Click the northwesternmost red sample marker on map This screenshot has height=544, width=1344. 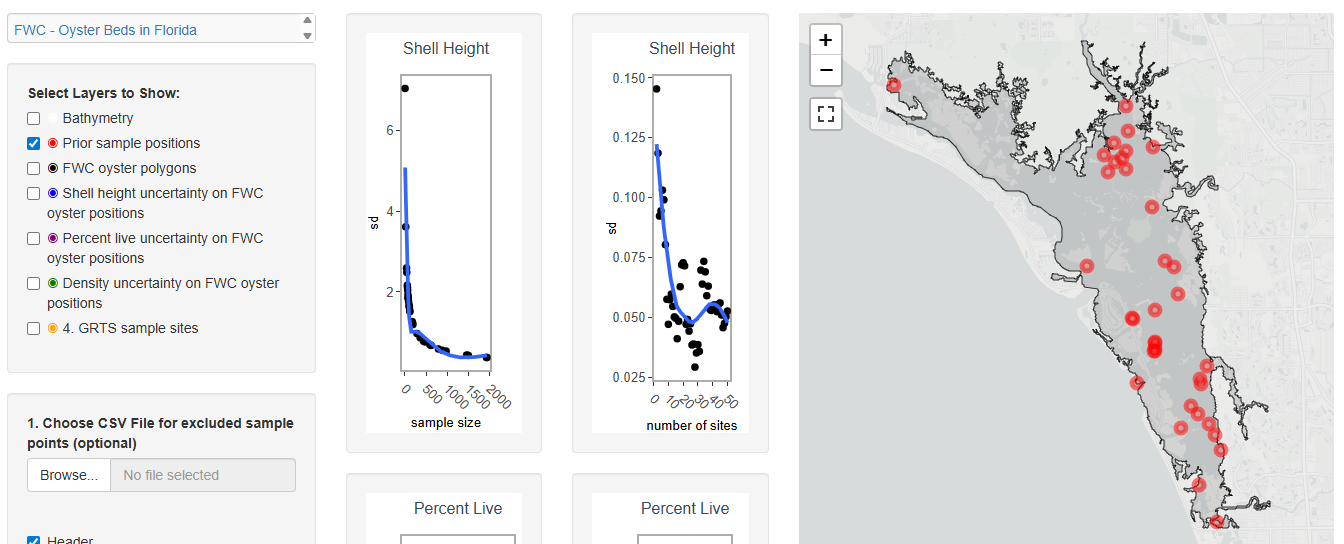[893, 85]
